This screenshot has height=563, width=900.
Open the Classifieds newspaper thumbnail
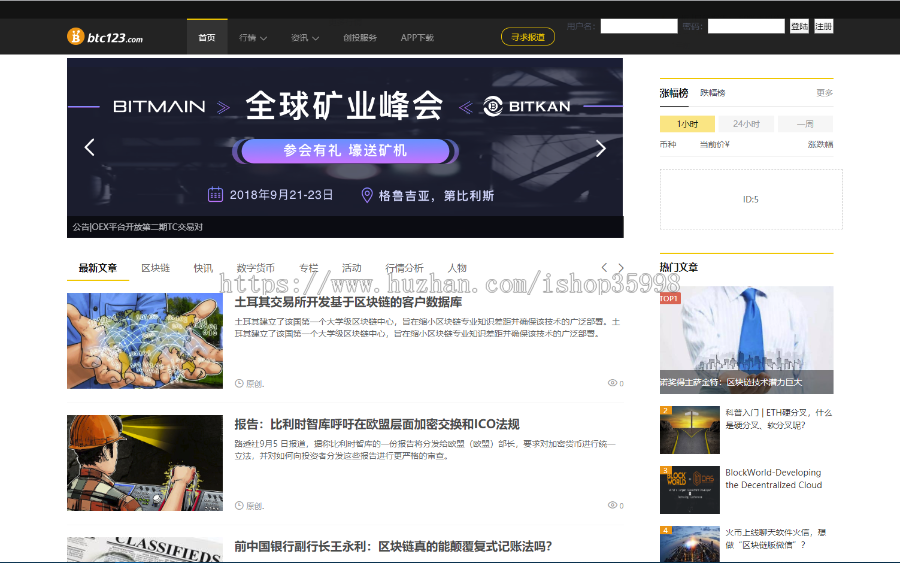tap(145, 550)
